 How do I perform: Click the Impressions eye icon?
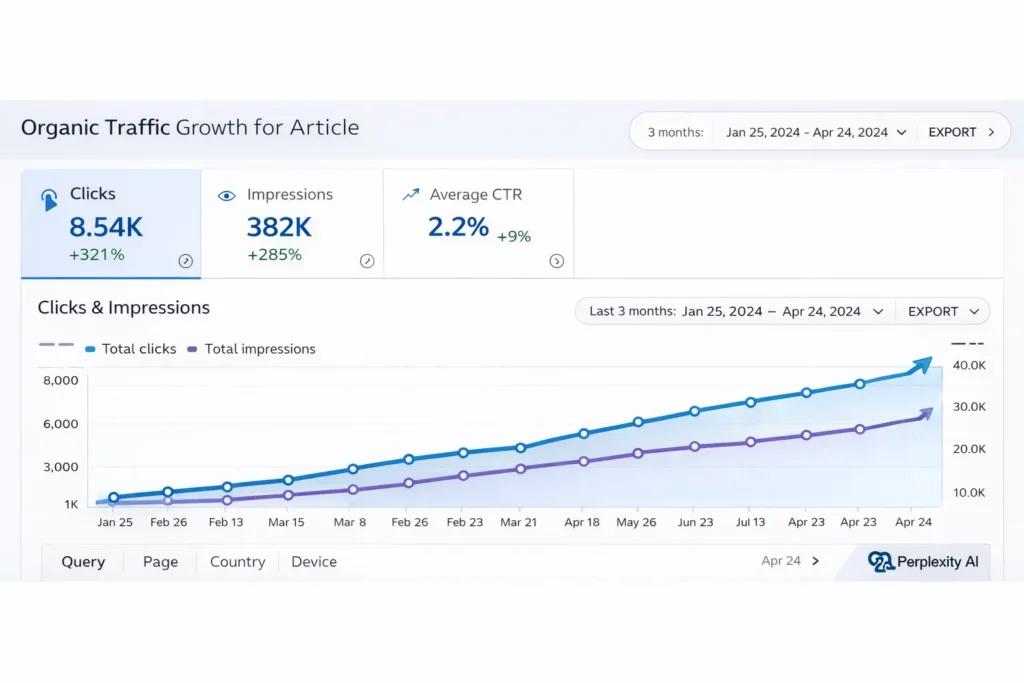coord(227,196)
